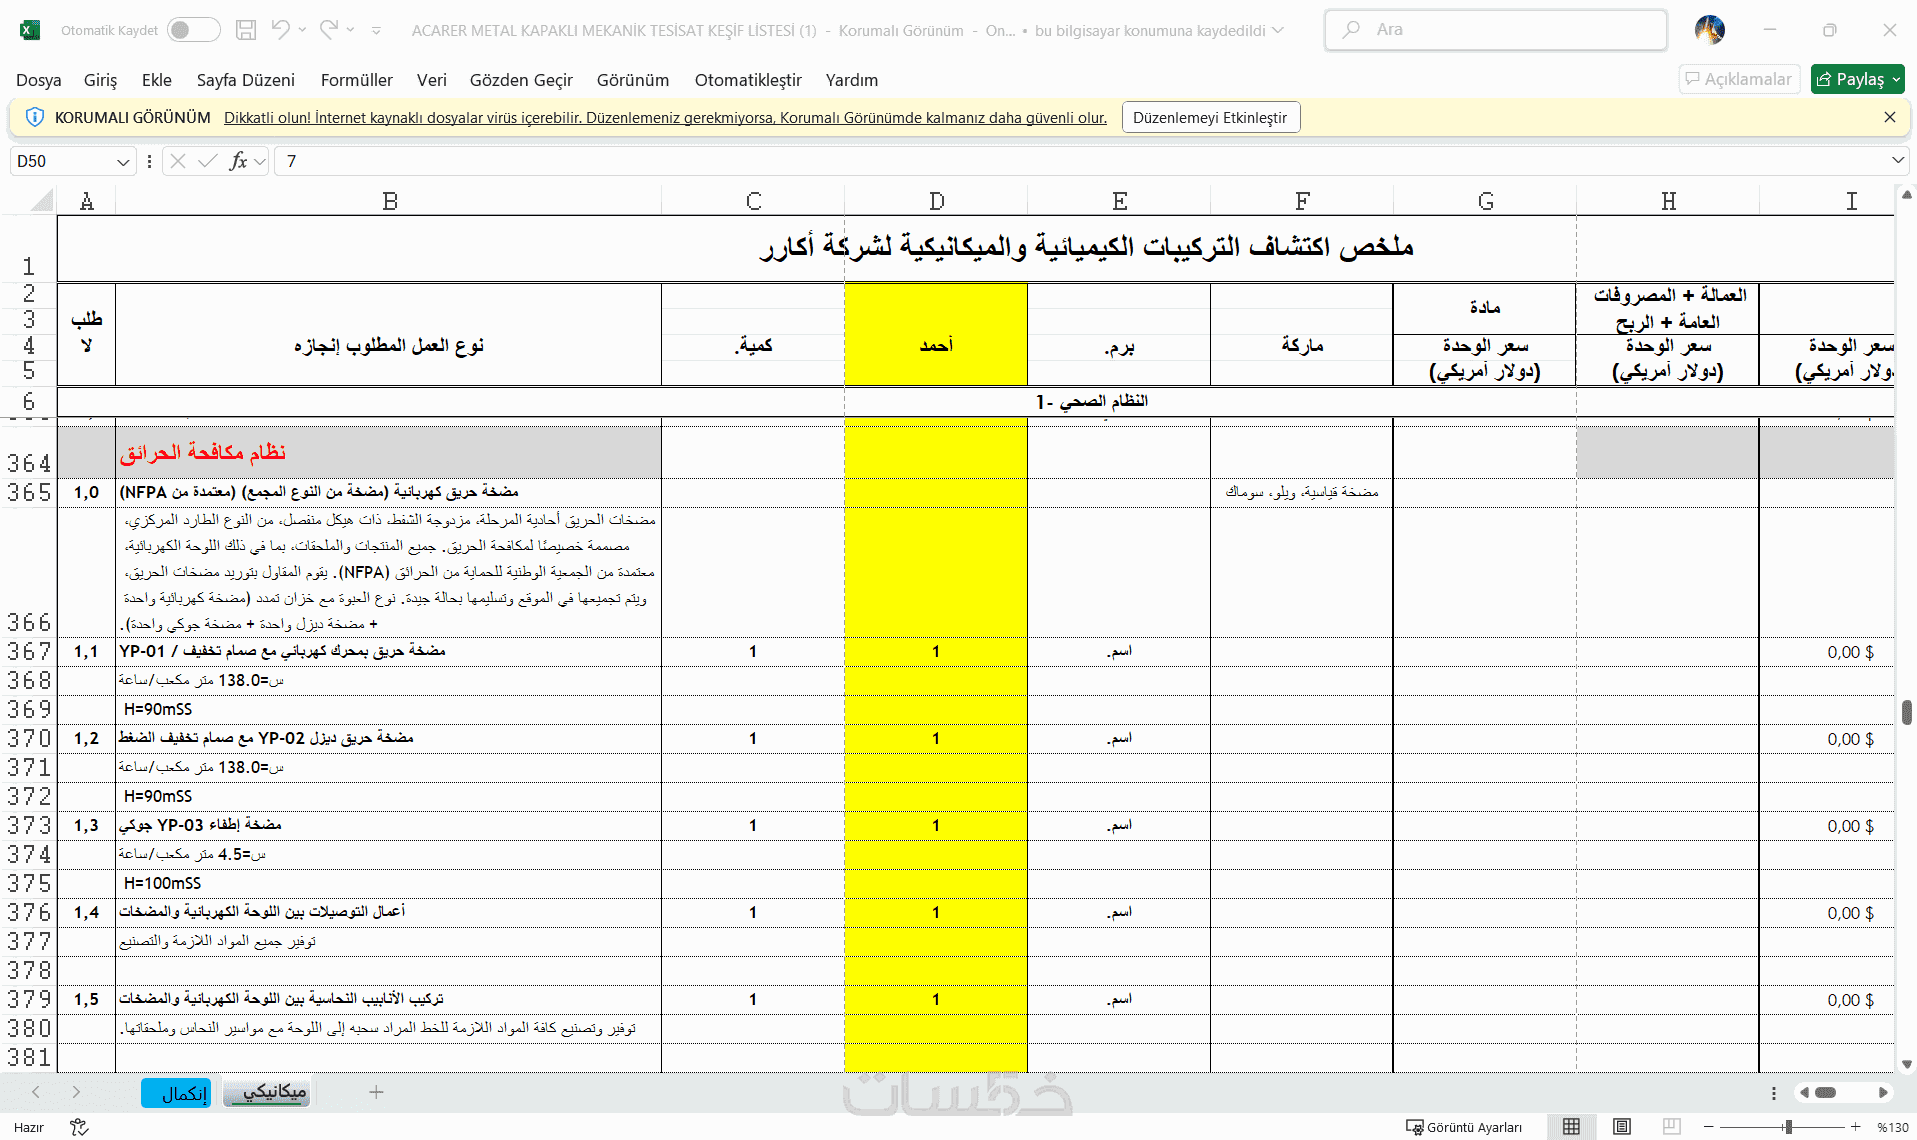
Task: Switch to Page Break Preview icon
Action: click(1672, 1127)
